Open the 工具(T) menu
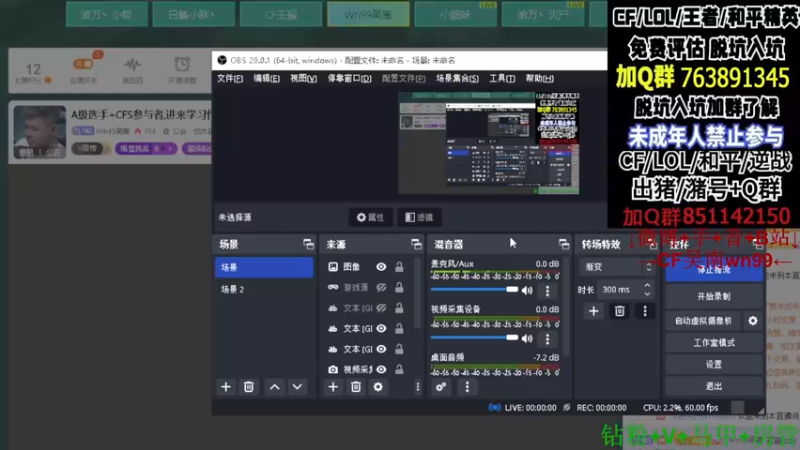The width and height of the screenshot is (800, 450). click(502, 79)
